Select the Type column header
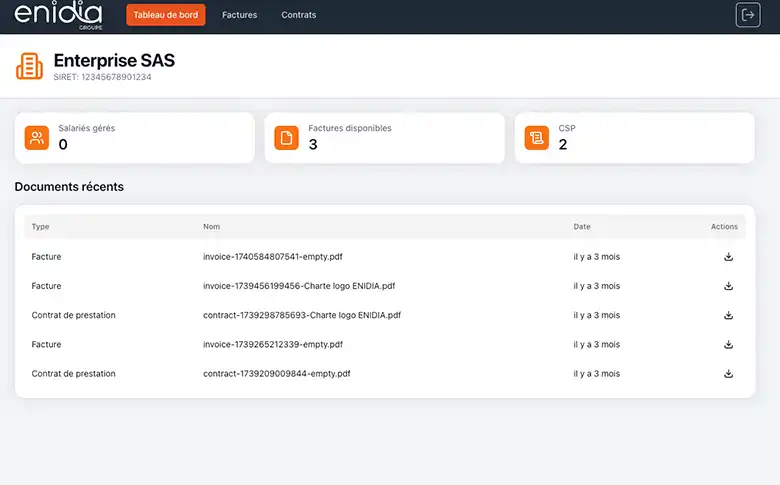 (x=40, y=227)
